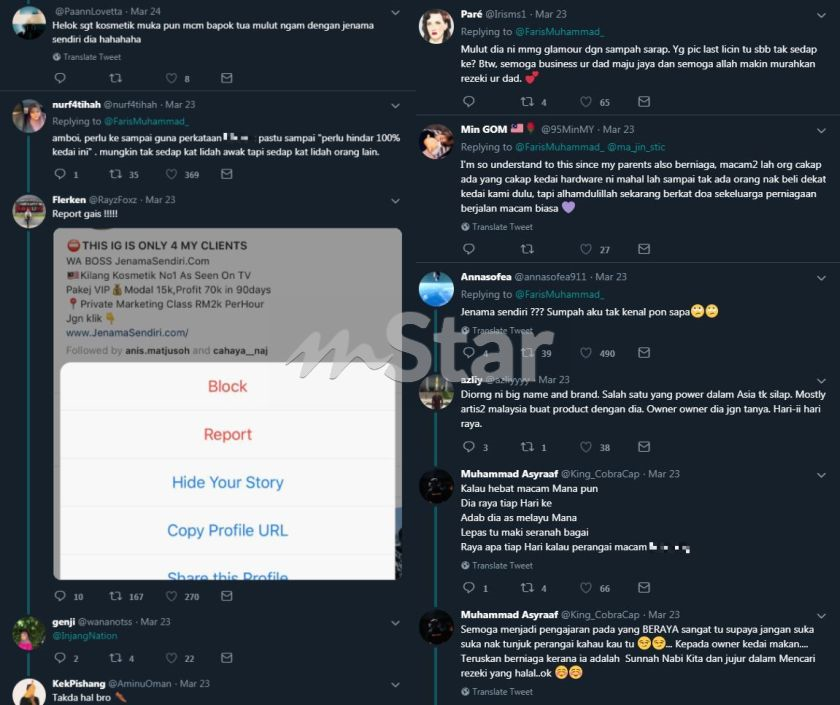Open the www.JenamaSendiri.com link in screenshot
840x705 pixels.
click(x=127, y=333)
